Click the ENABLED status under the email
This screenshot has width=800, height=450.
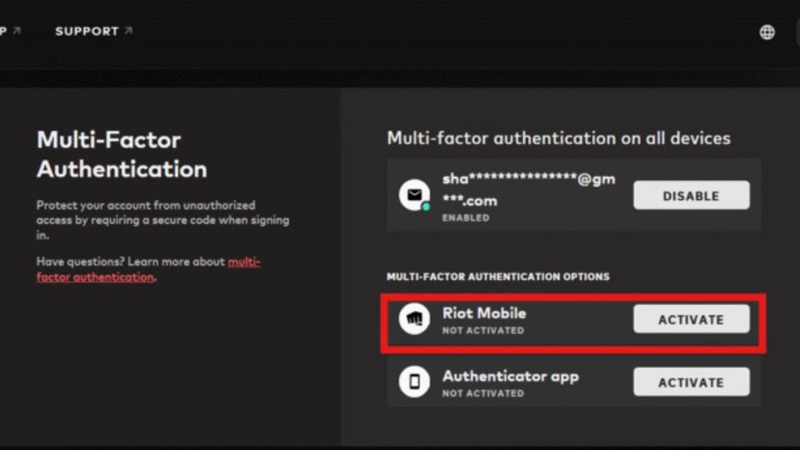[465, 218]
